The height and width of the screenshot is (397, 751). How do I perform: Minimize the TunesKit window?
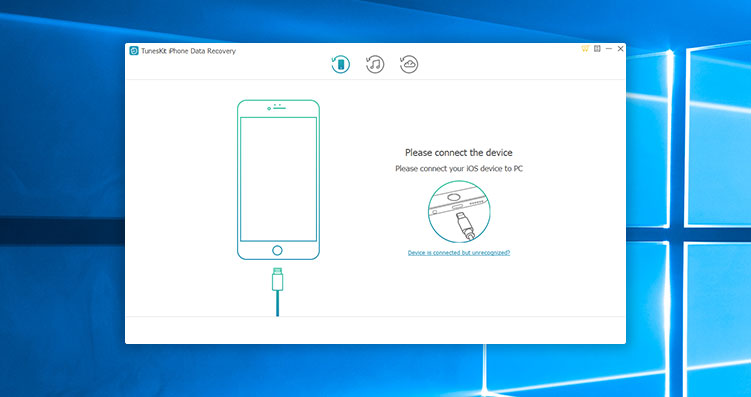point(609,49)
